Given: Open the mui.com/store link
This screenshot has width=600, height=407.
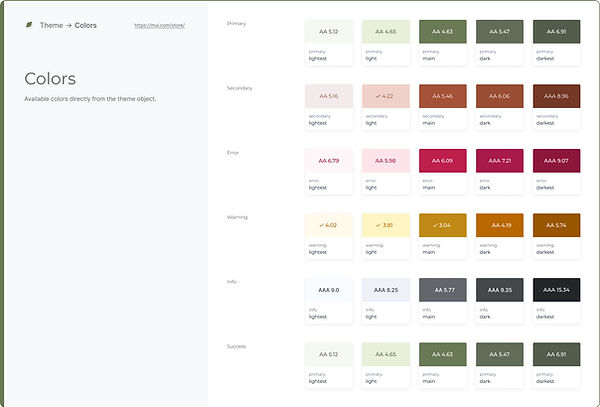Looking at the screenshot, I should click(160, 26).
